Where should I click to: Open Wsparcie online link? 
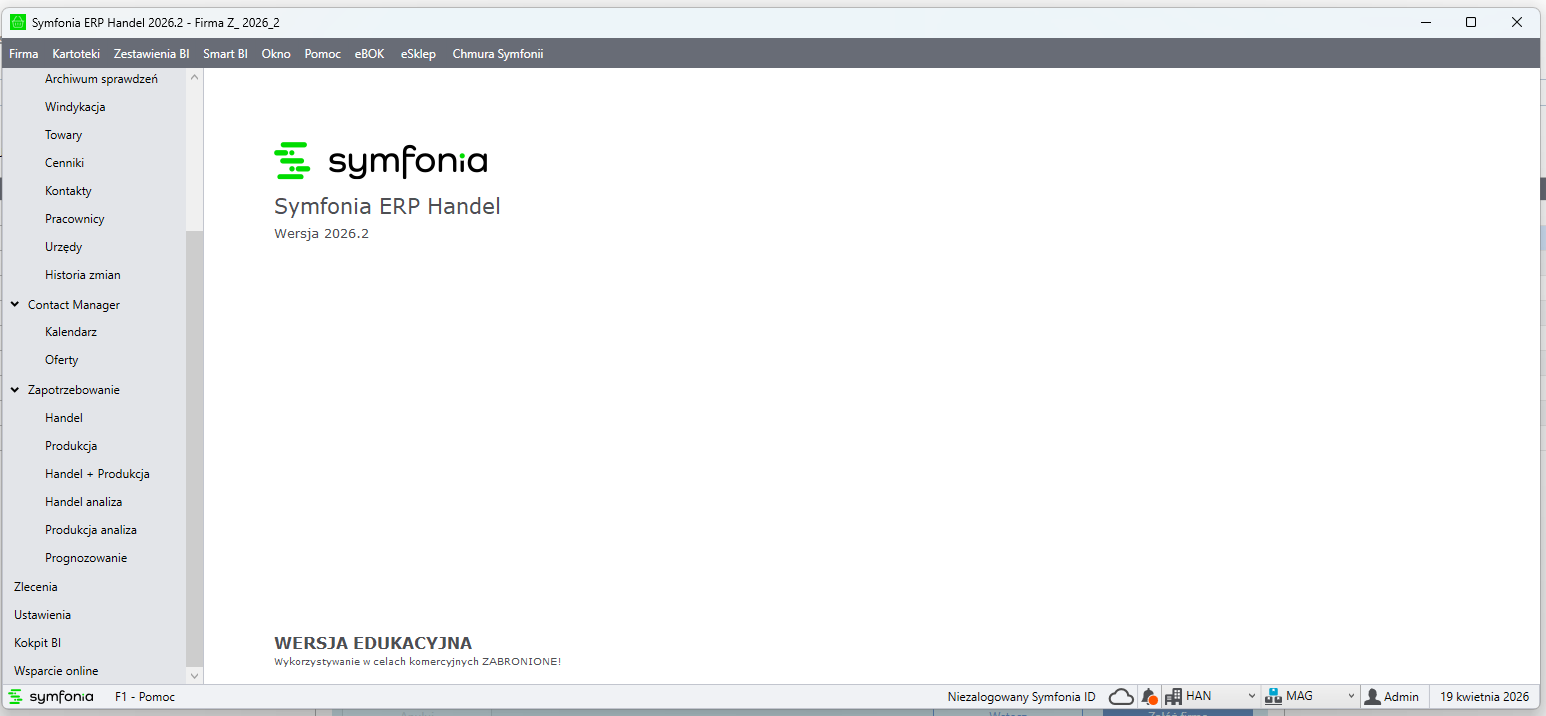[x=56, y=671]
